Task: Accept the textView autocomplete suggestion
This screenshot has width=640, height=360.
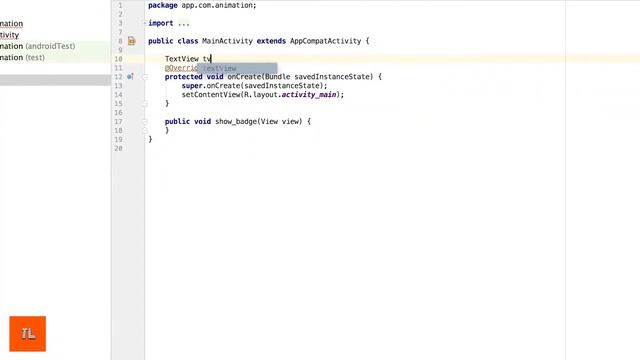Action: click(237, 68)
